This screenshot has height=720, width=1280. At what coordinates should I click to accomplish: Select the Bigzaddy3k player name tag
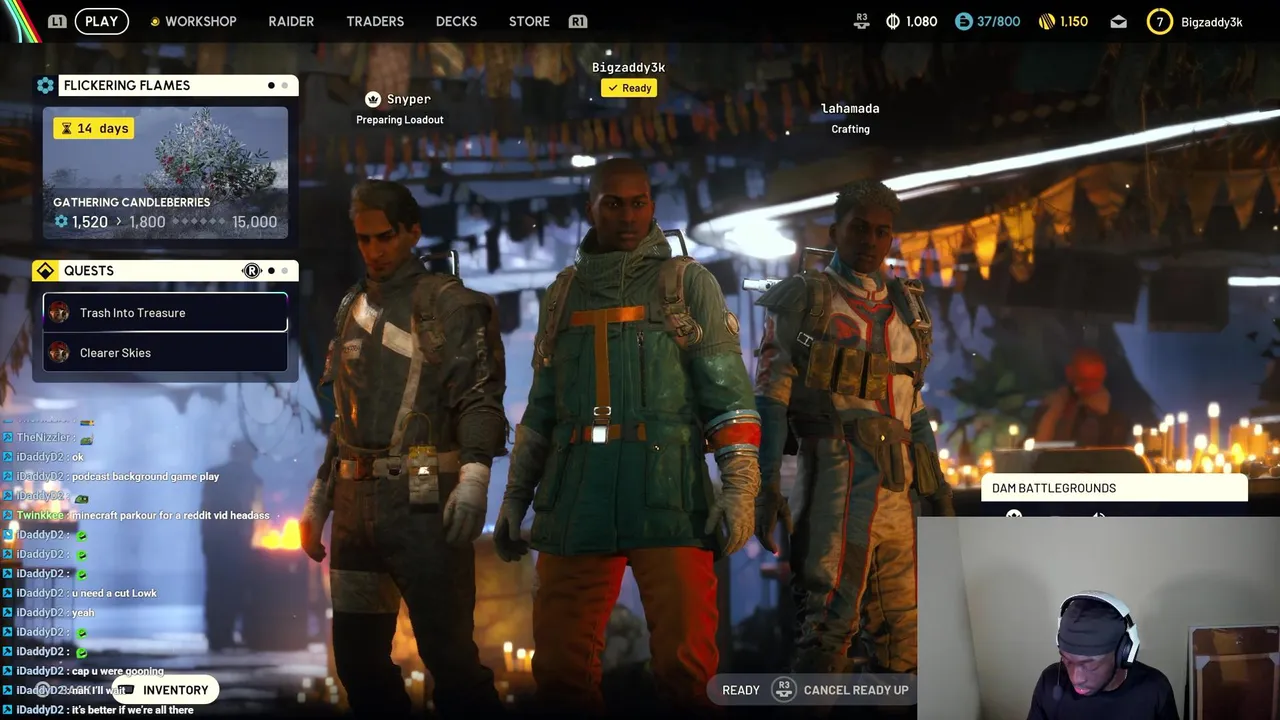(628, 67)
